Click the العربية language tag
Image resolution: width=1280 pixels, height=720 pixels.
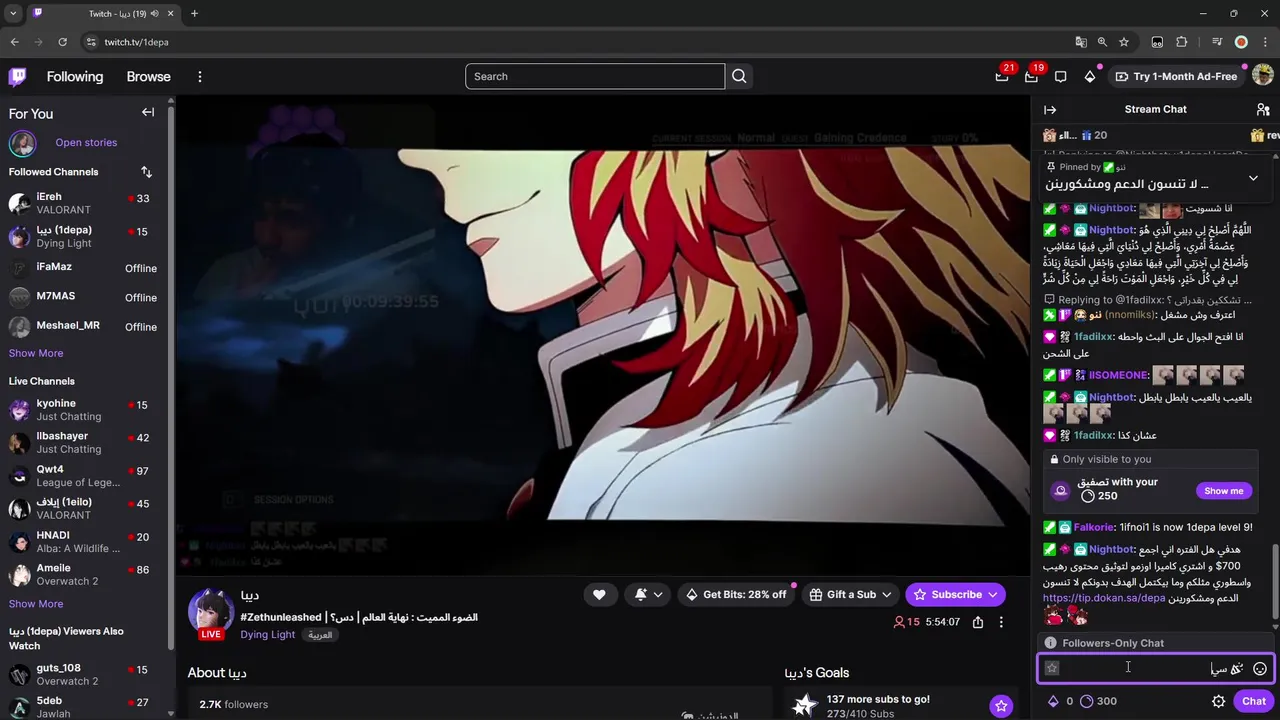tap(320, 635)
